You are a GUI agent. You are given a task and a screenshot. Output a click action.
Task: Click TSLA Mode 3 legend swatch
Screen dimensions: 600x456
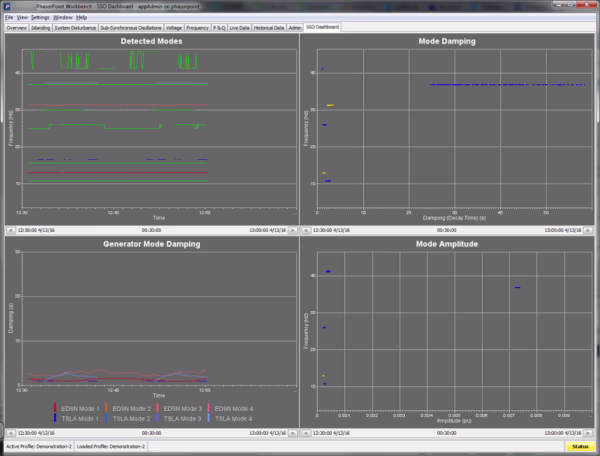(158, 418)
